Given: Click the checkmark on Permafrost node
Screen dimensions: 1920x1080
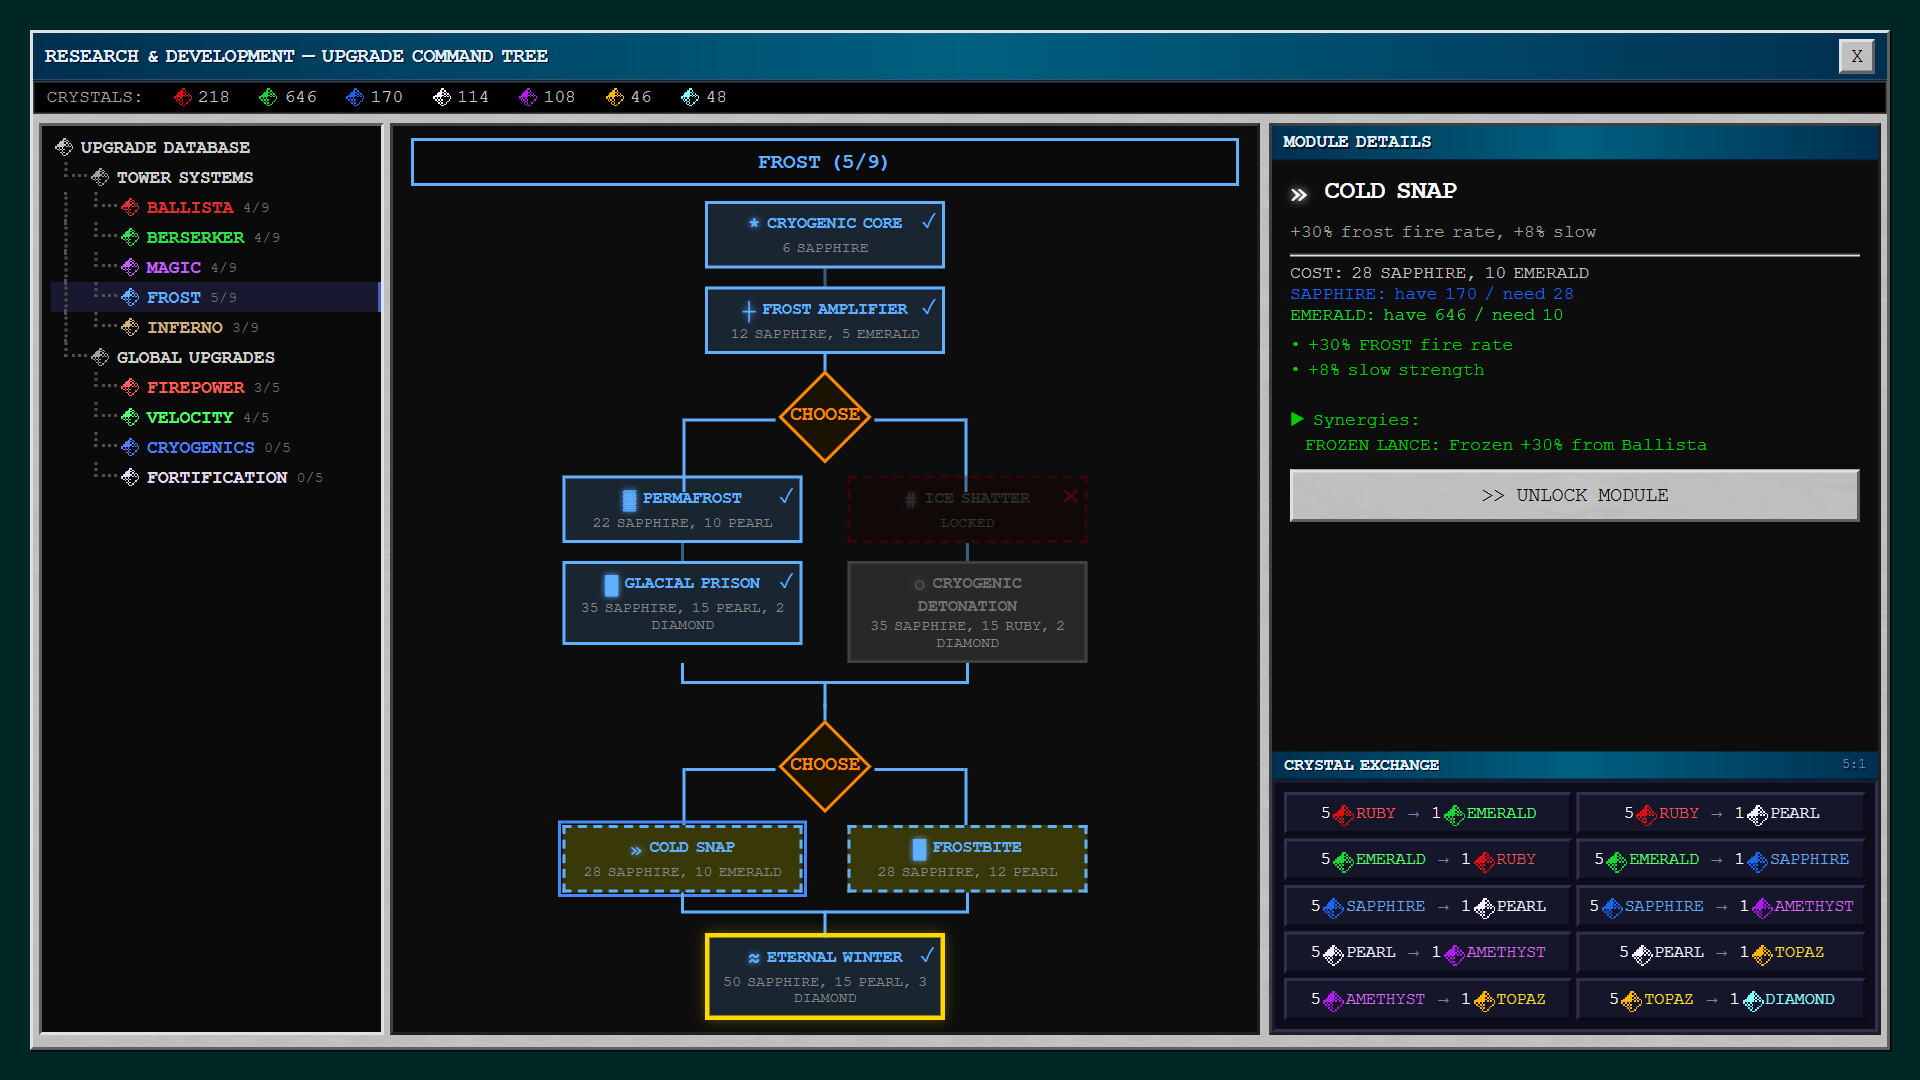Looking at the screenshot, I should (786, 495).
